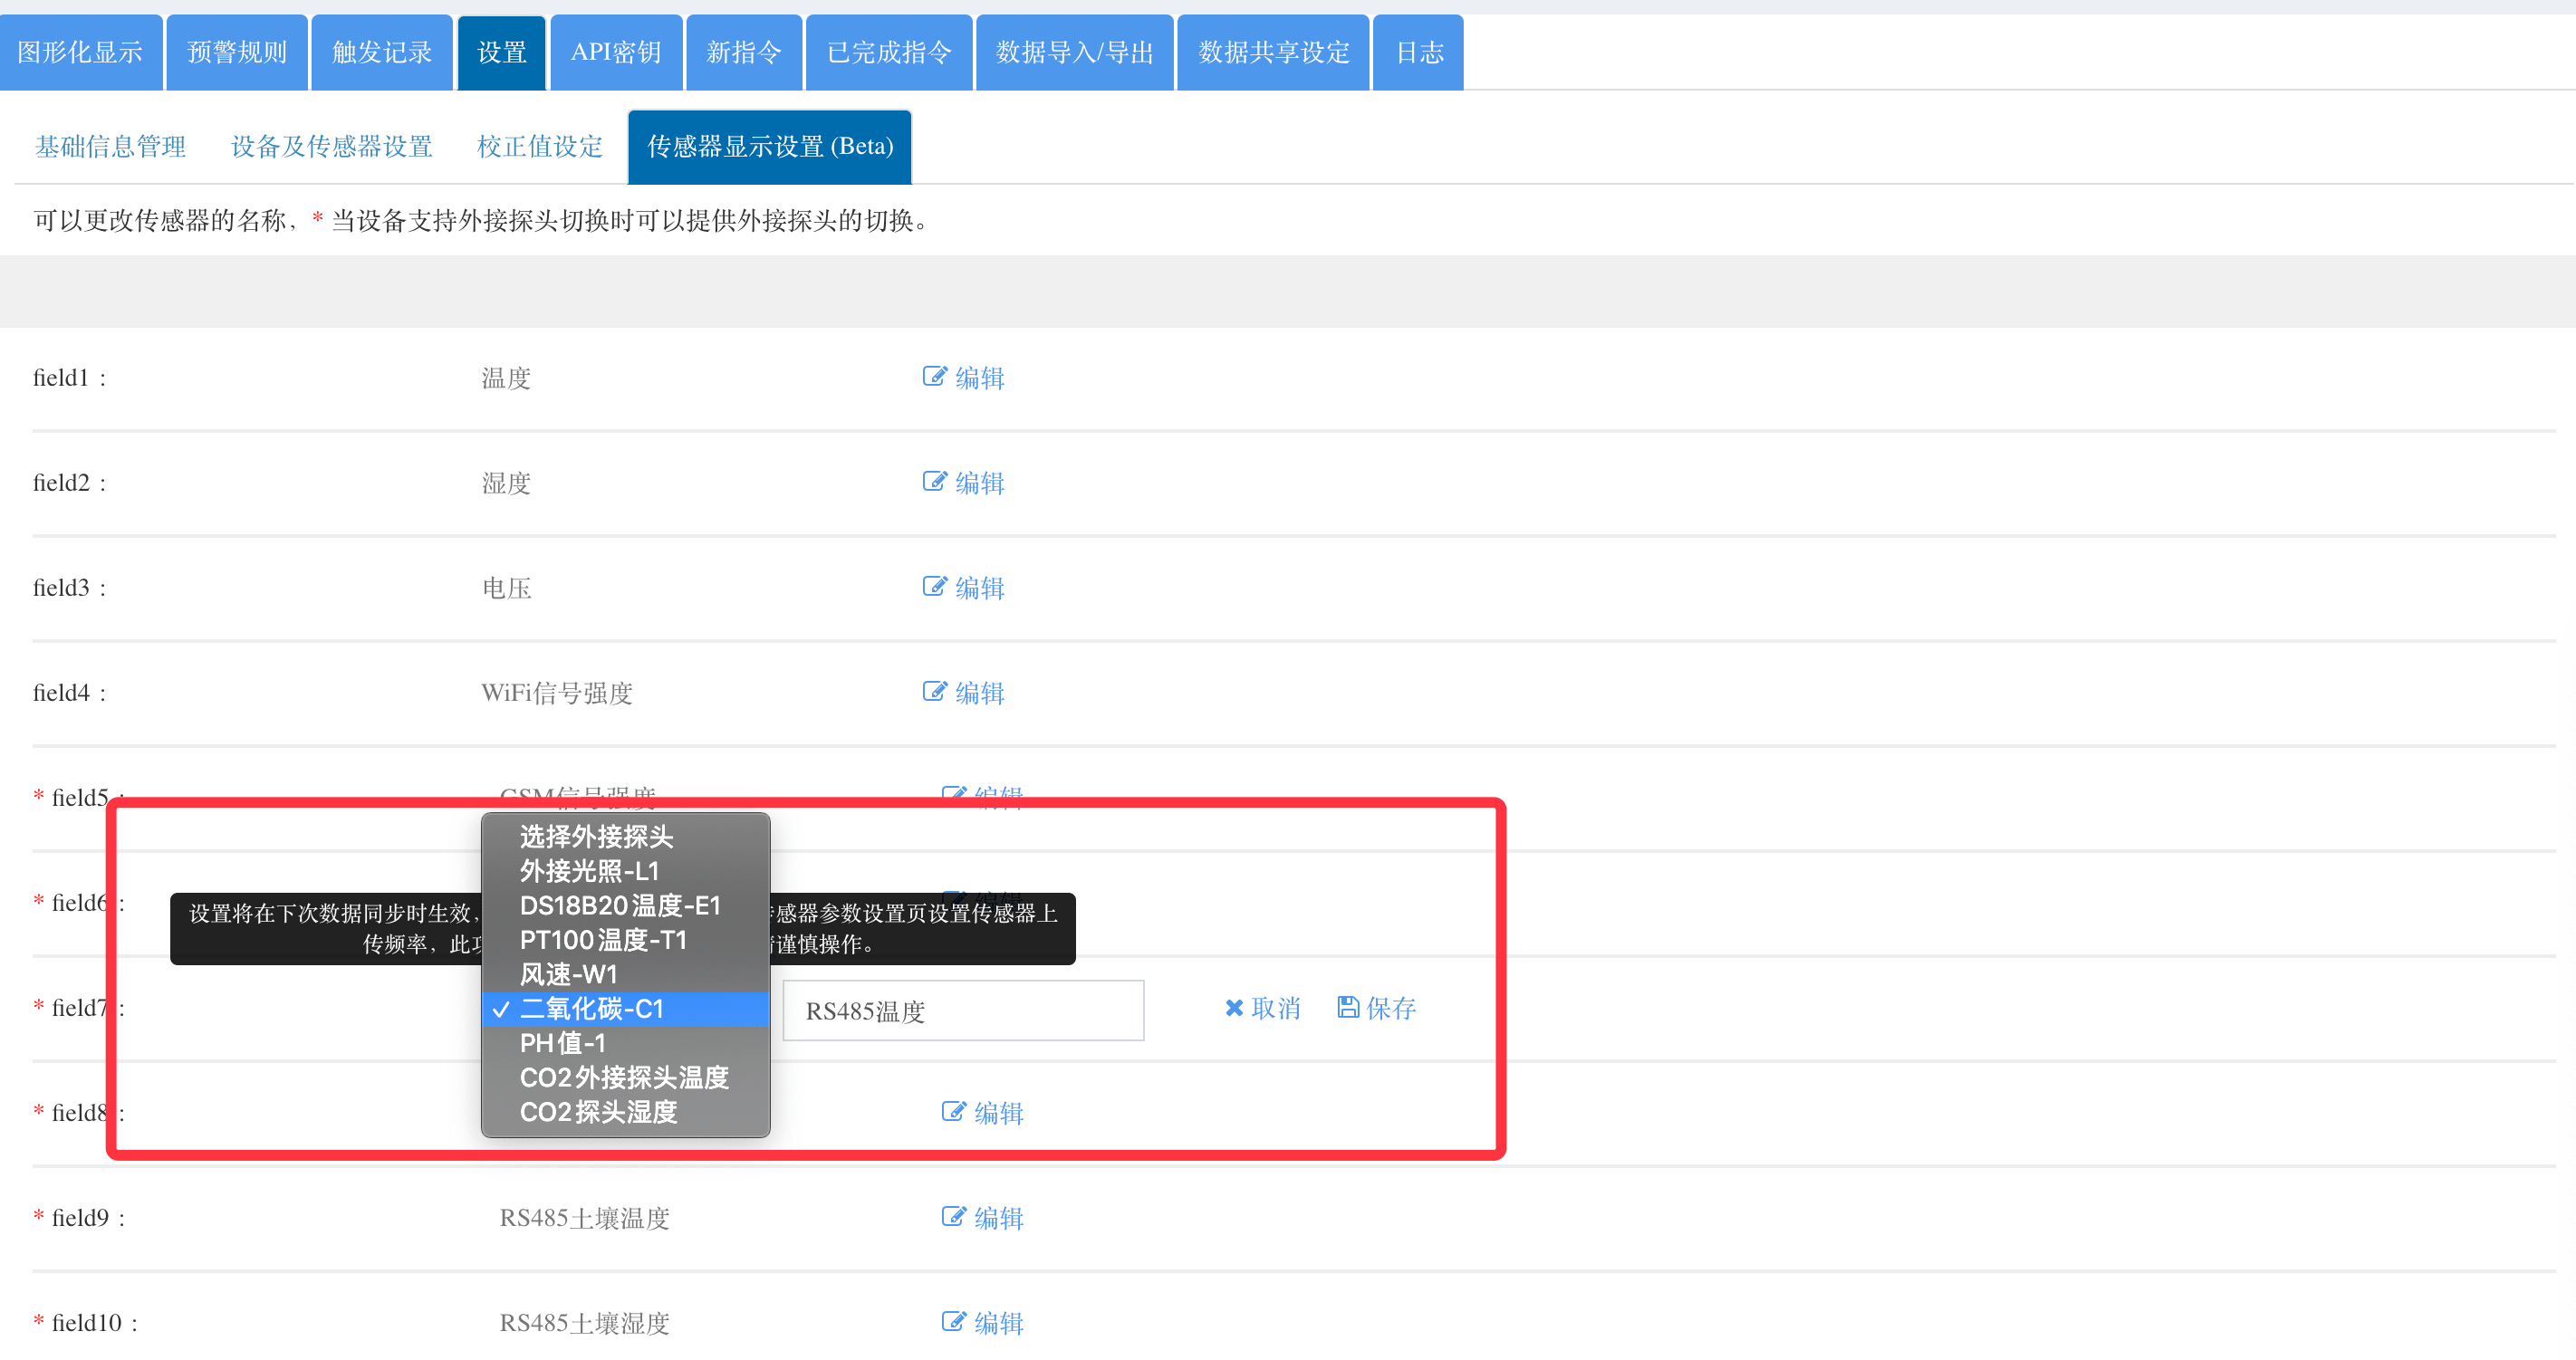This screenshot has height=1360, width=2576.
Task: Click the RS485土壤湿度 value of field10
Action: tap(585, 1323)
